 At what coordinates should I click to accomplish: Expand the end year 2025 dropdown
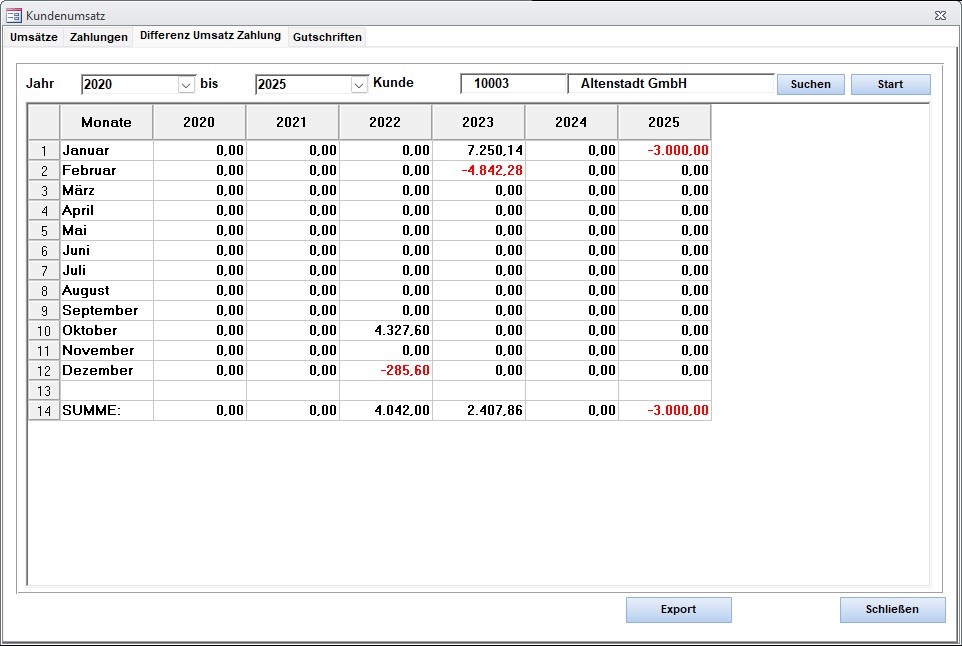point(360,85)
